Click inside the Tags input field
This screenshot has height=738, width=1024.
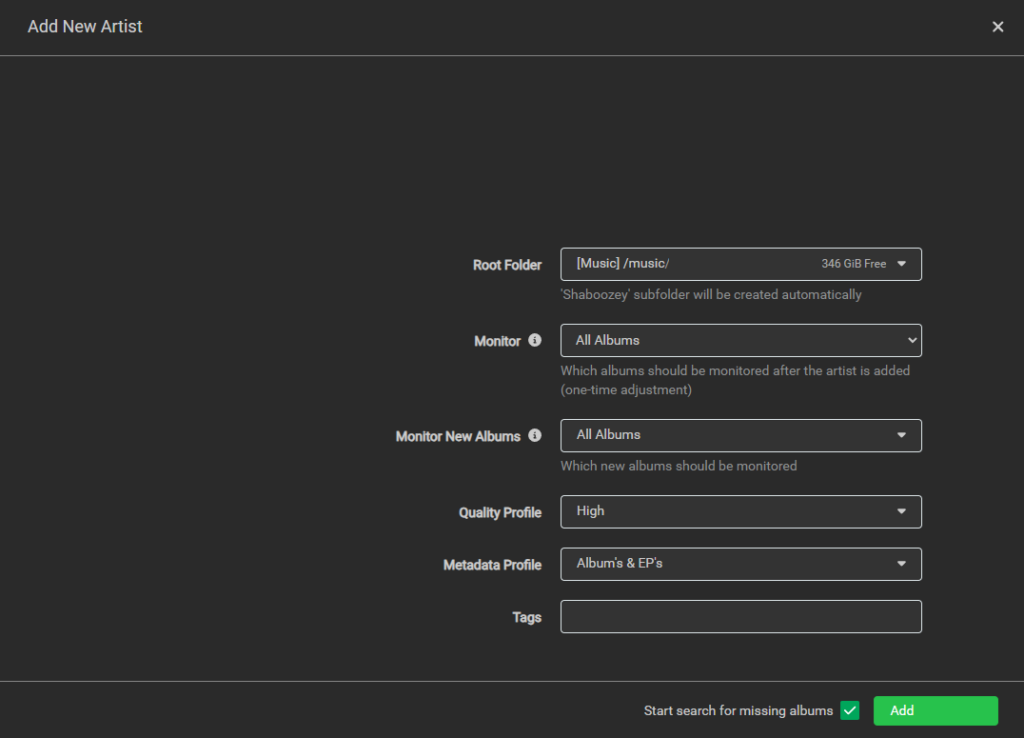(x=740, y=616)
